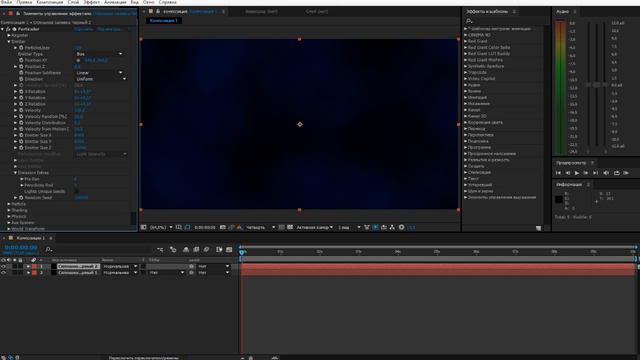Click Сбросить reset link for Particular
Screen dimensions: 640x360
[83, 29]
